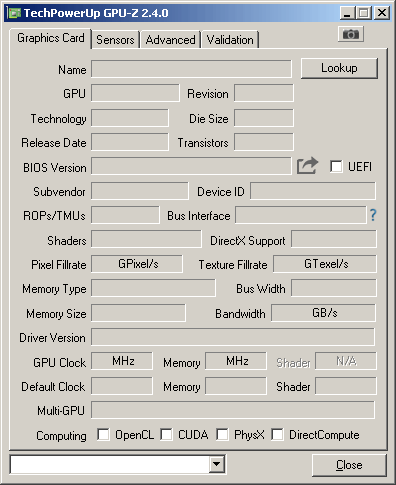The height and width of the screenshot is (485, 396).
Task: Open the GPU selection dropdown arrow
Action: tap(217, 464)
